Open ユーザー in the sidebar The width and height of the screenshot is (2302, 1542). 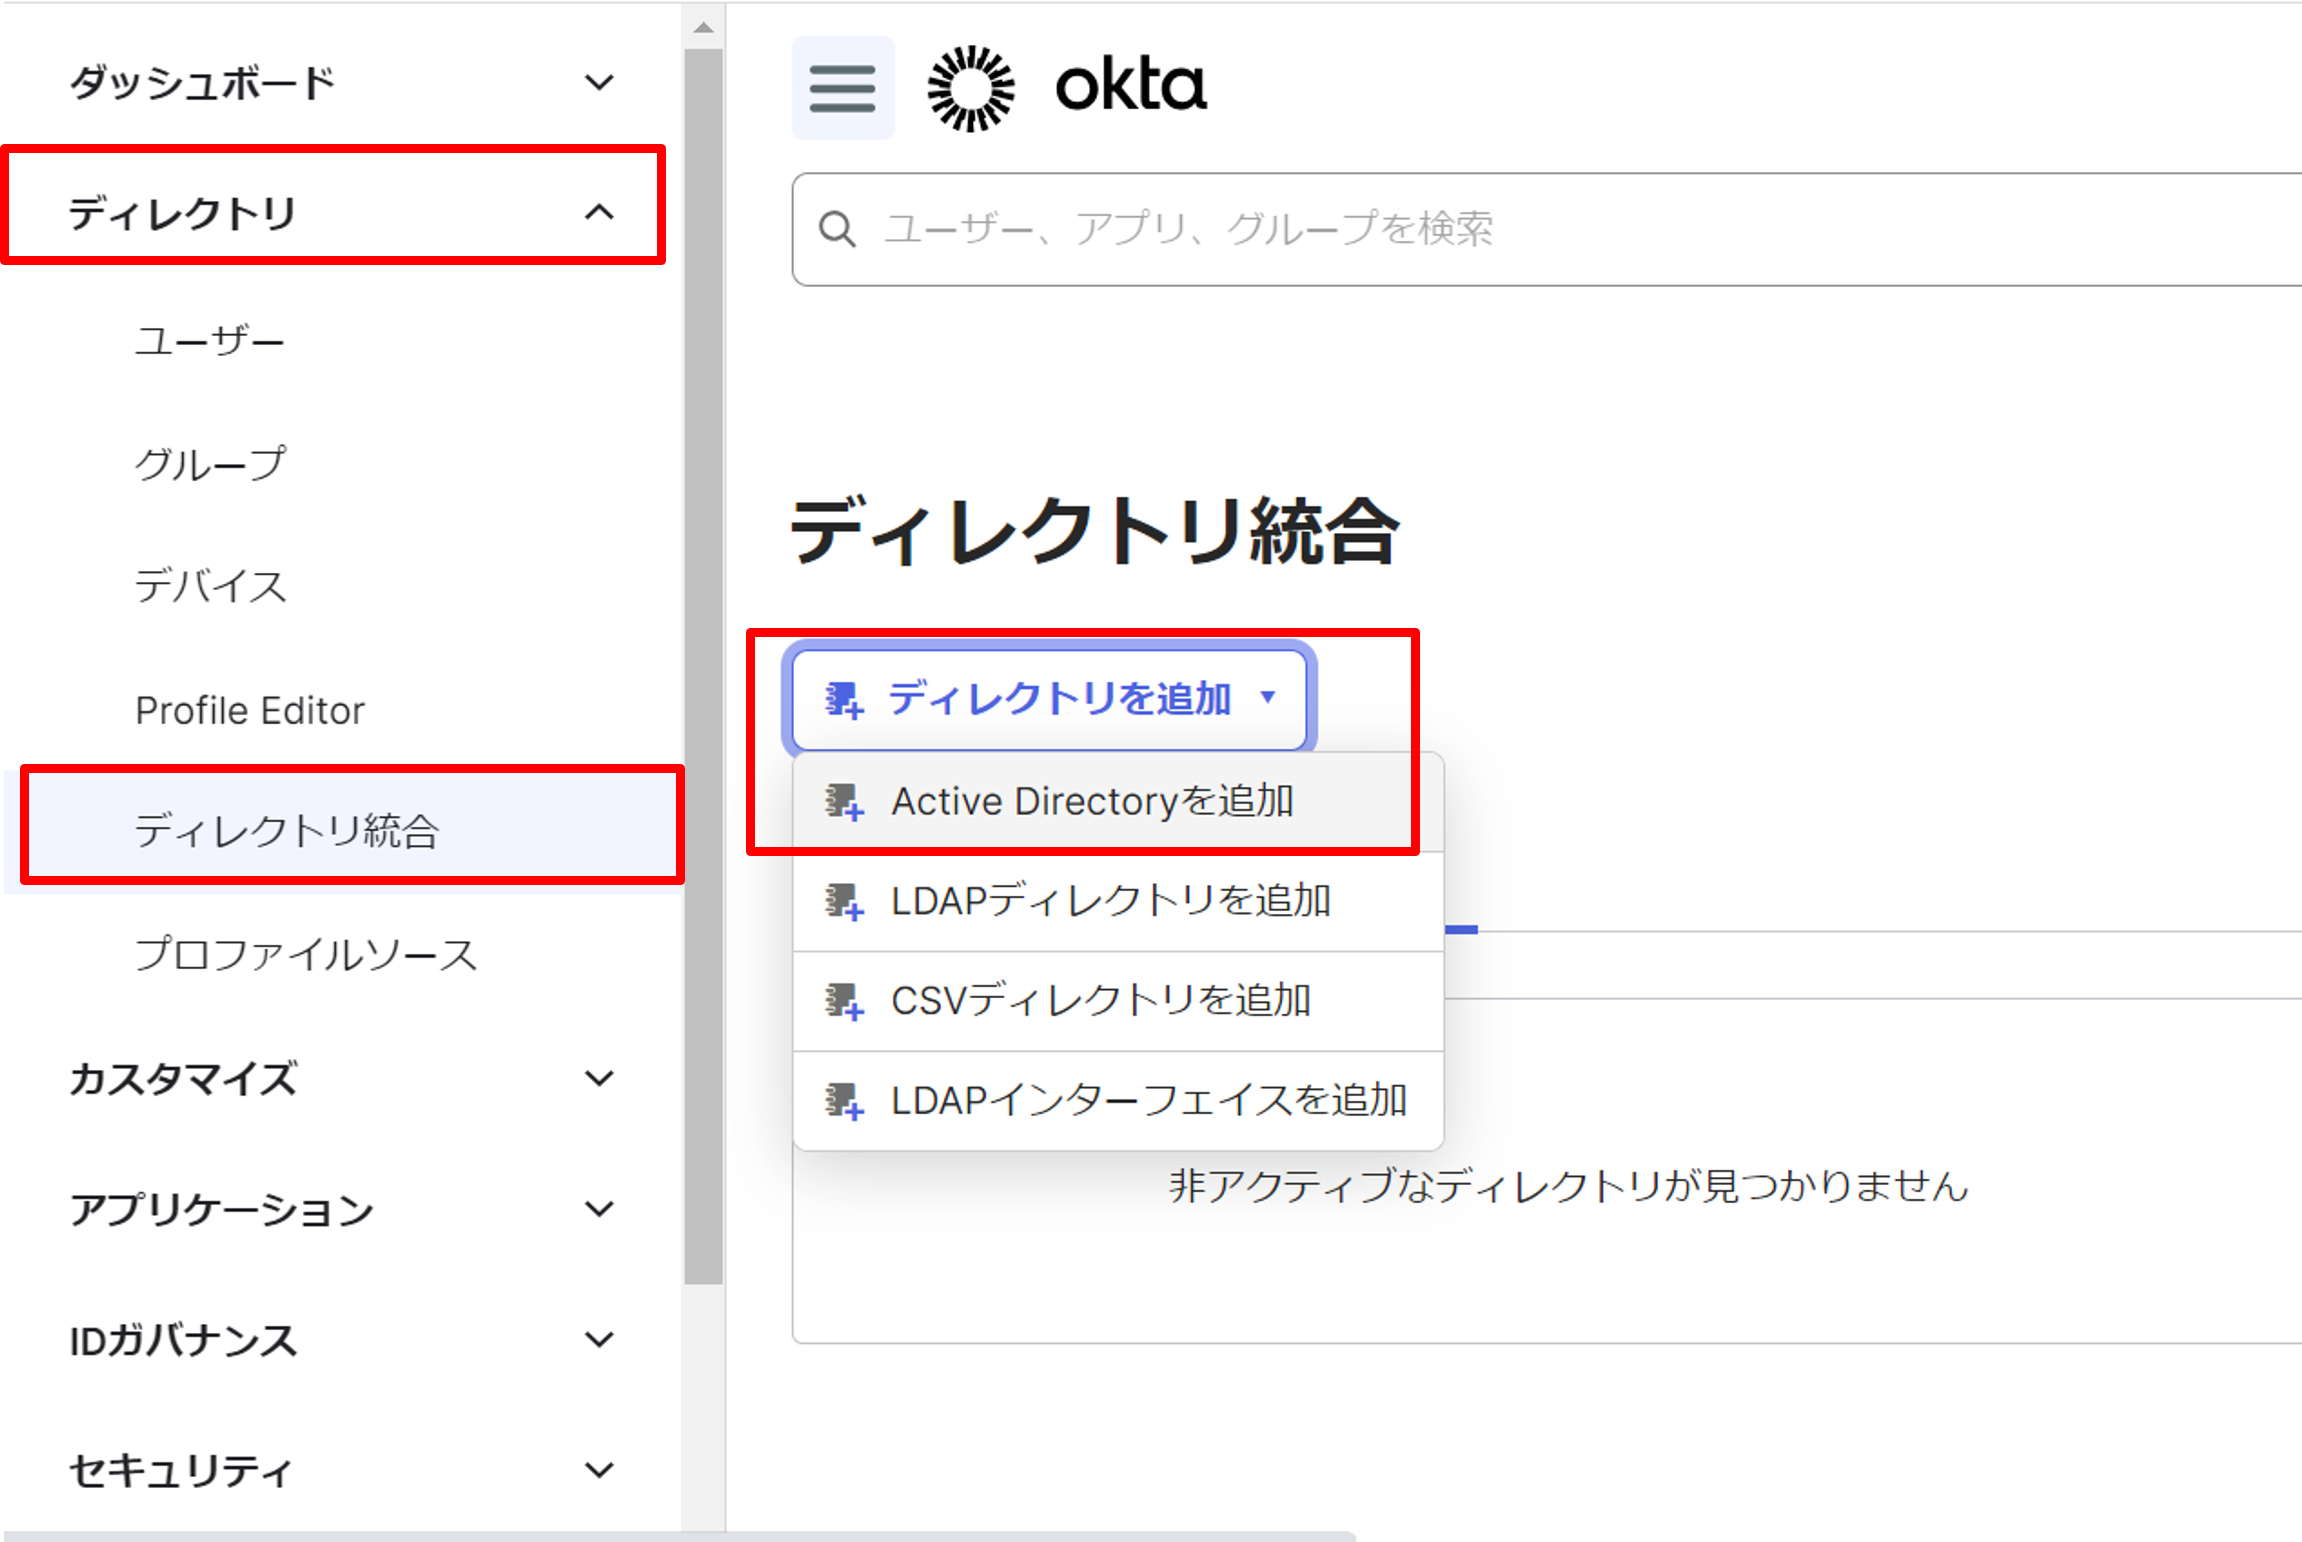(210, 341)
